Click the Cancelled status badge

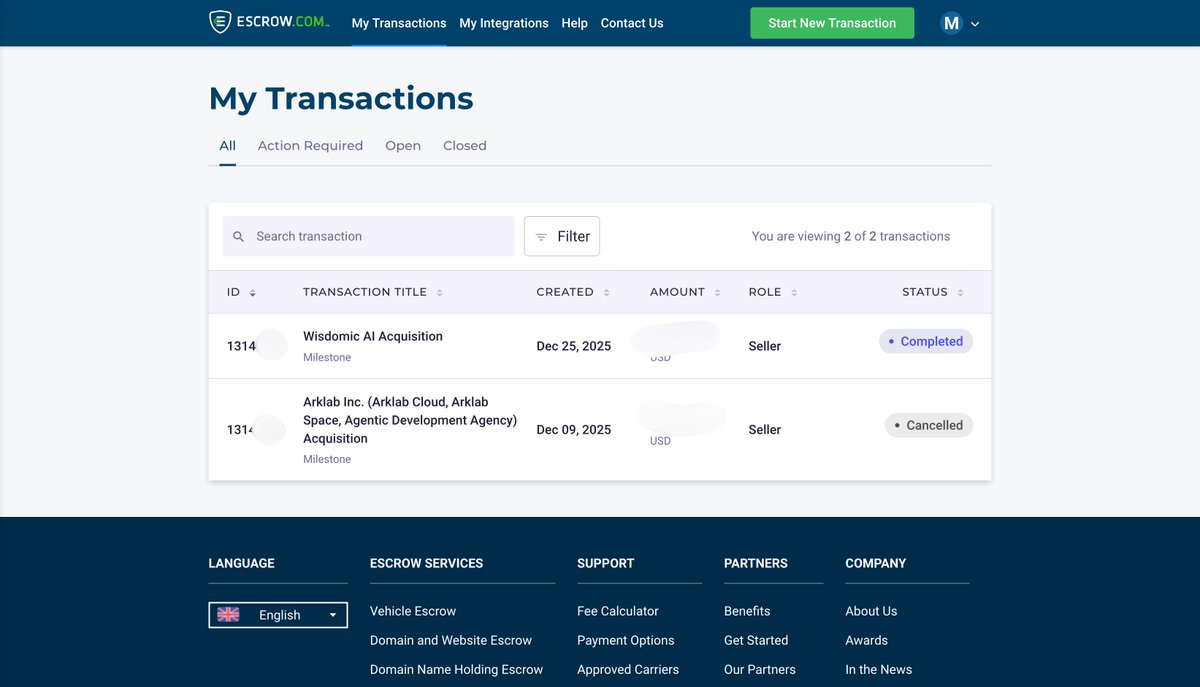929,425
